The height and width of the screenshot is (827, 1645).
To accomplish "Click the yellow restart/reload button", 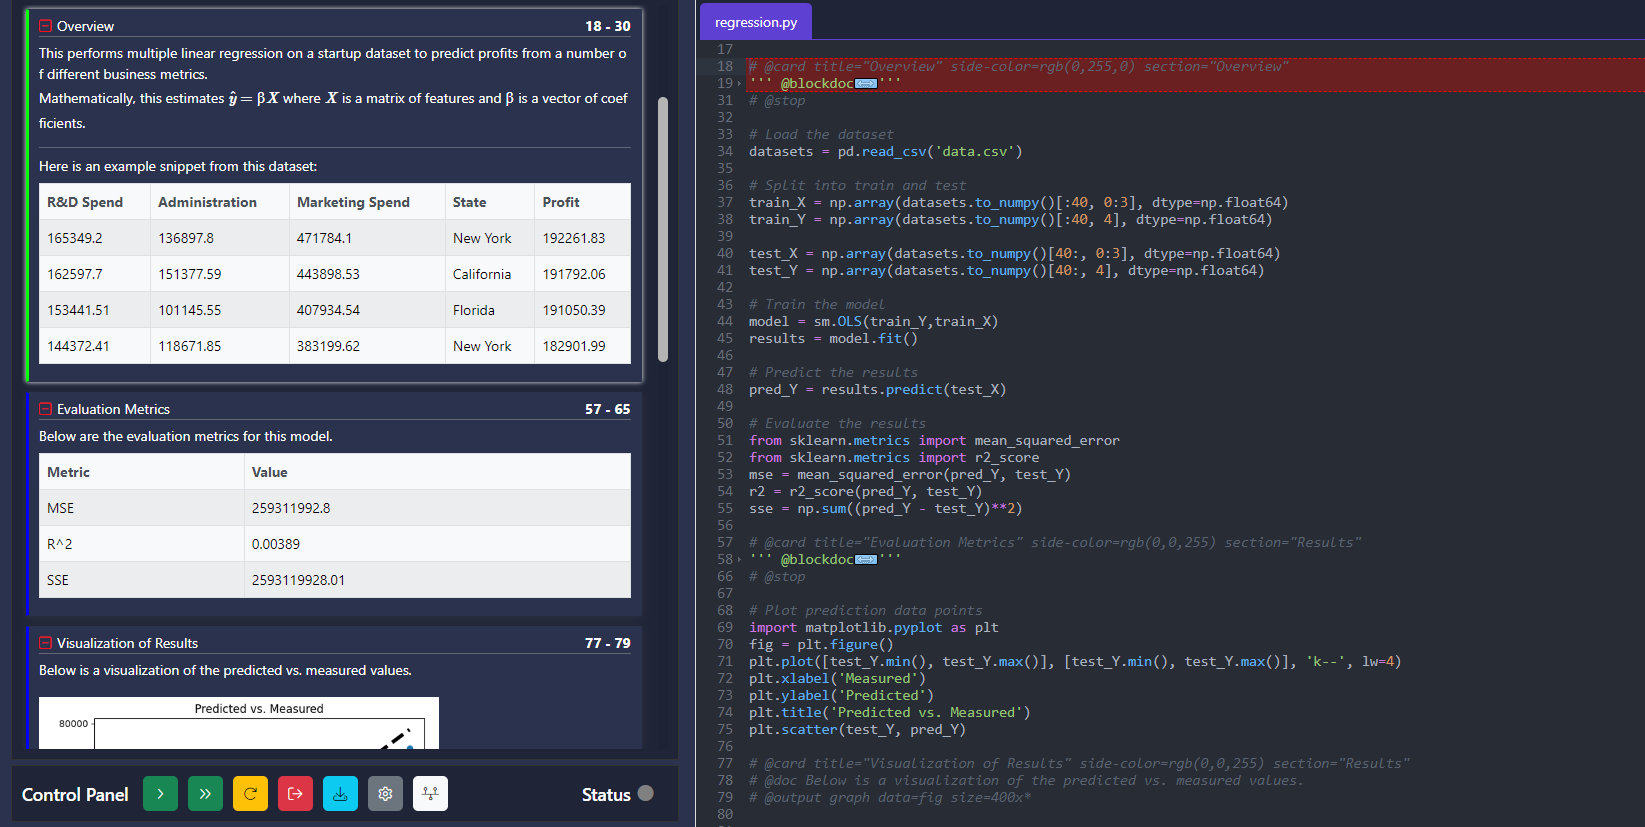I will click(250, 794).
